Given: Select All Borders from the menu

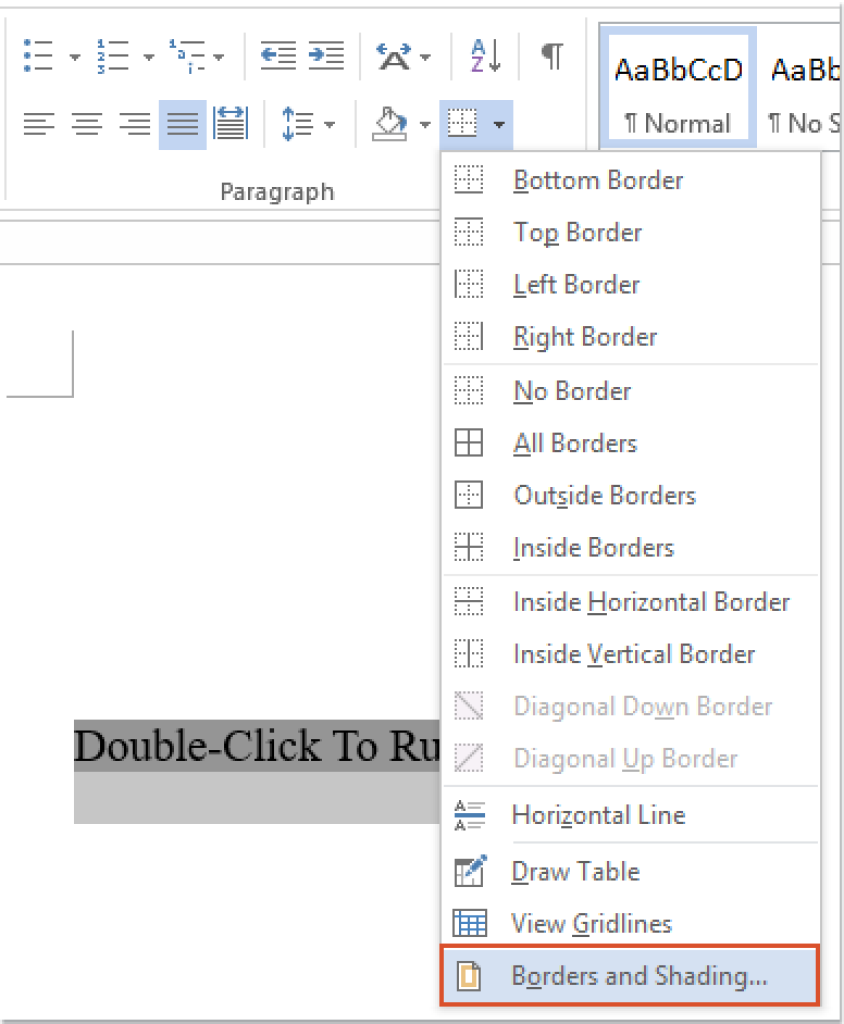Looking at the screenshot, I should tap(575, 443).
